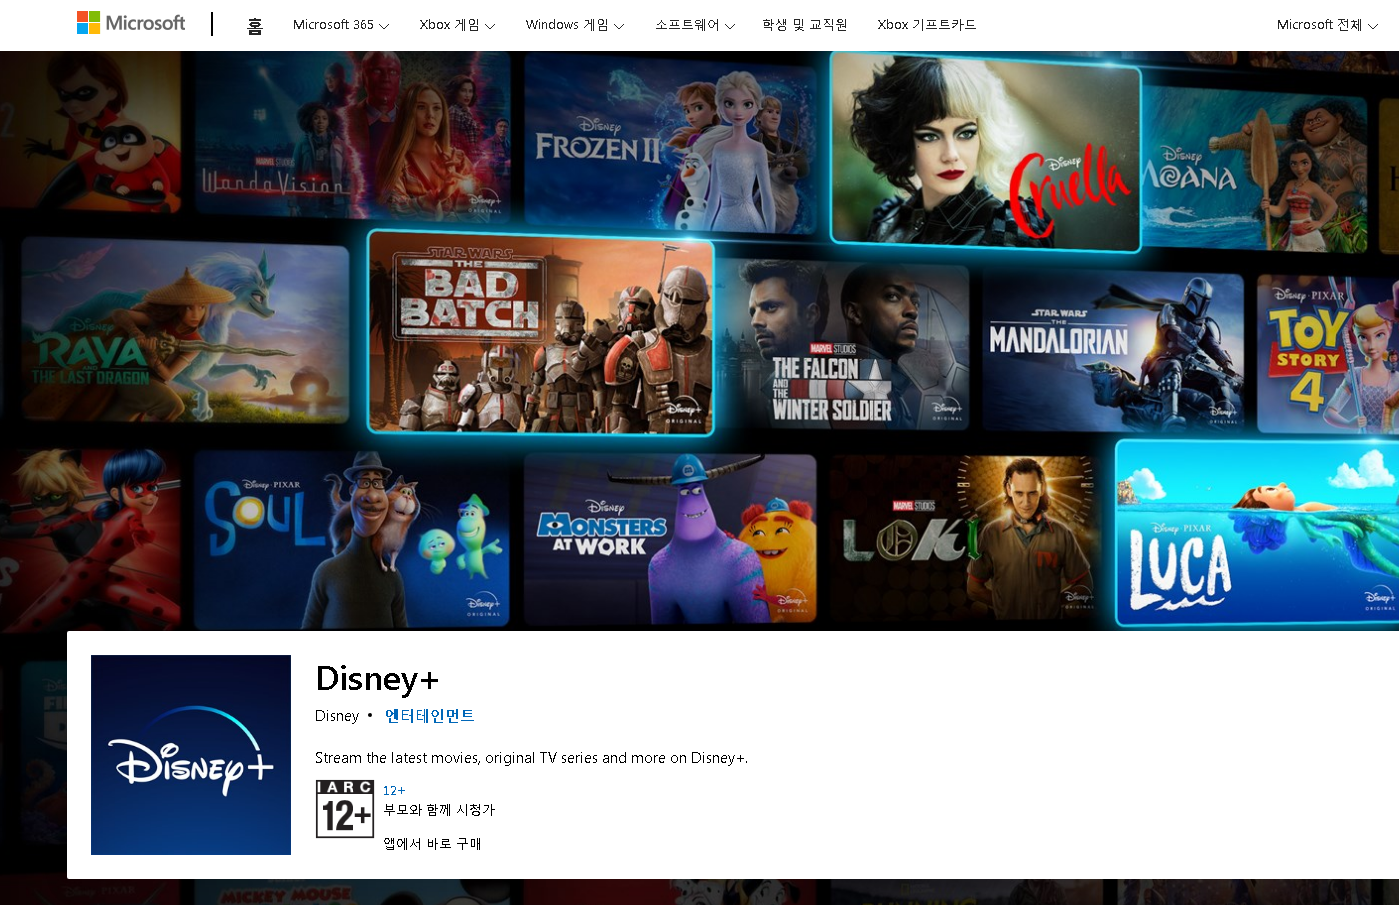
Task: Expand the Xbox 게임 menu
Action: pyautogui.click(x=457, y=25)
